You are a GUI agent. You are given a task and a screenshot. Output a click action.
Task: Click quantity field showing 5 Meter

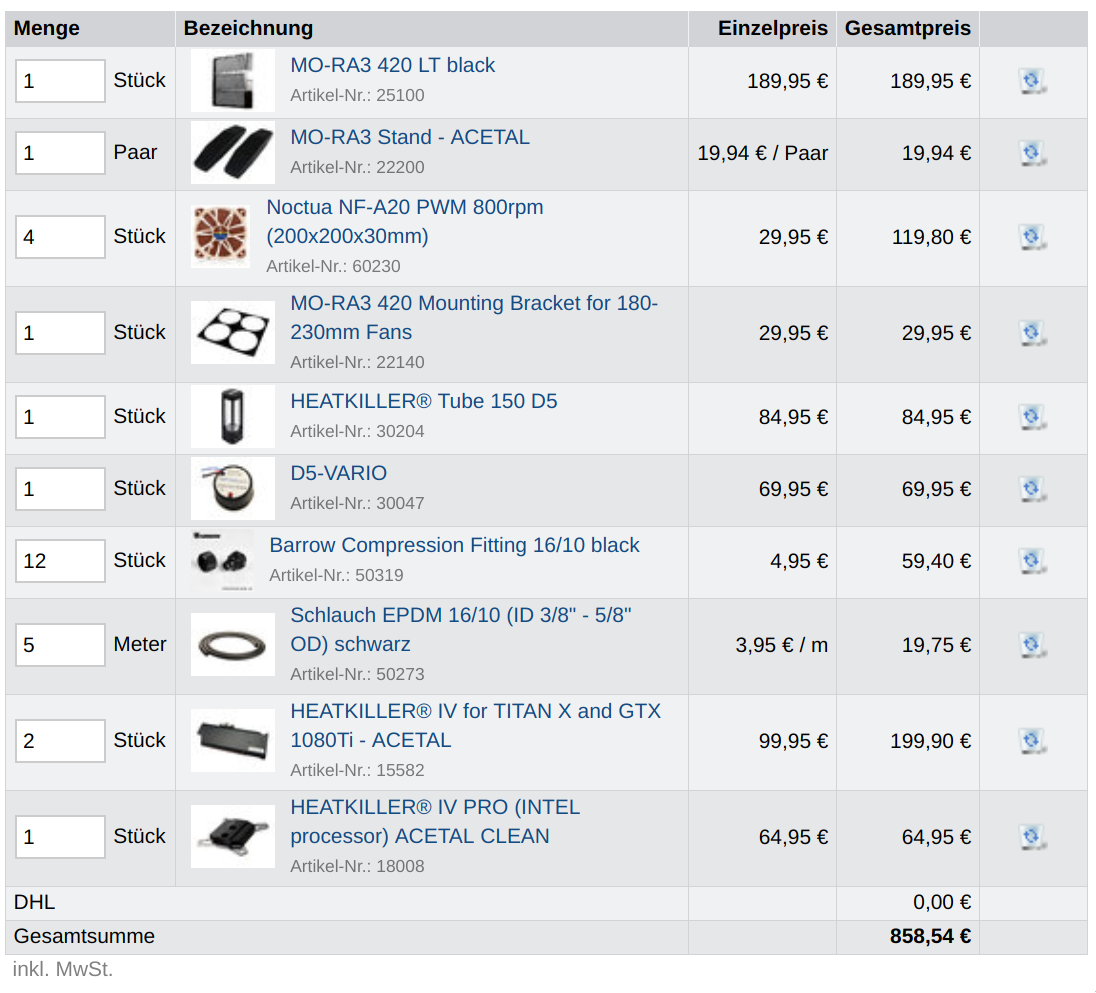tap(60, 645)
